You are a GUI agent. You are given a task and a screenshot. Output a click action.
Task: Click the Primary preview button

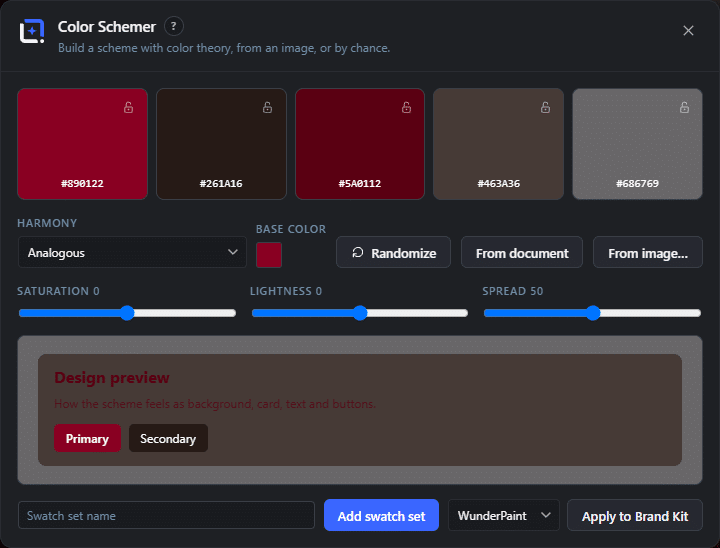click(x=87, y=438)
